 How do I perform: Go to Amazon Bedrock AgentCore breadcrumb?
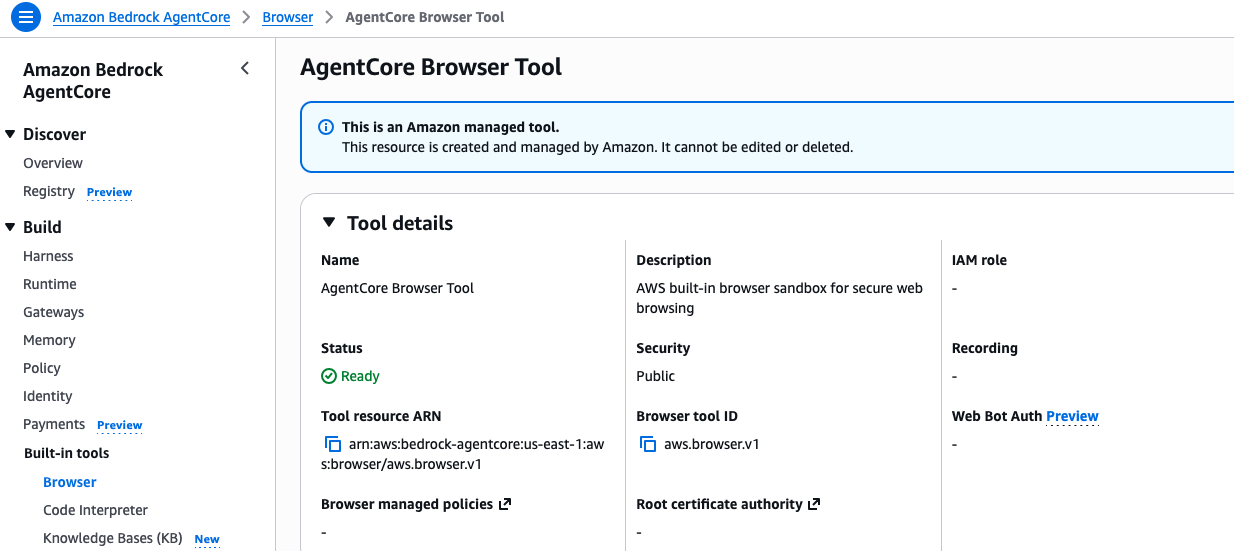pyautogui.click(x=141, y=17)
